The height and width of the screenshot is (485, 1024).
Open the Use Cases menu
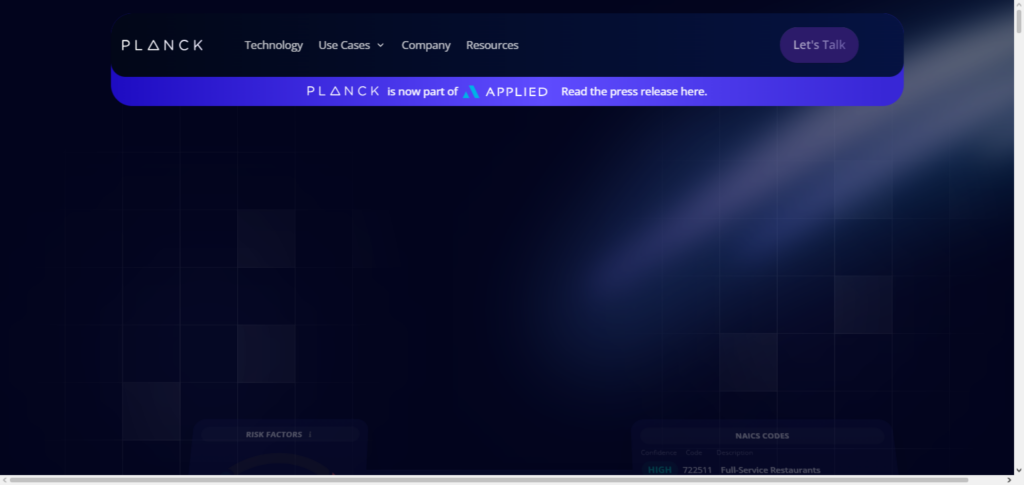[x=344, y=45]
